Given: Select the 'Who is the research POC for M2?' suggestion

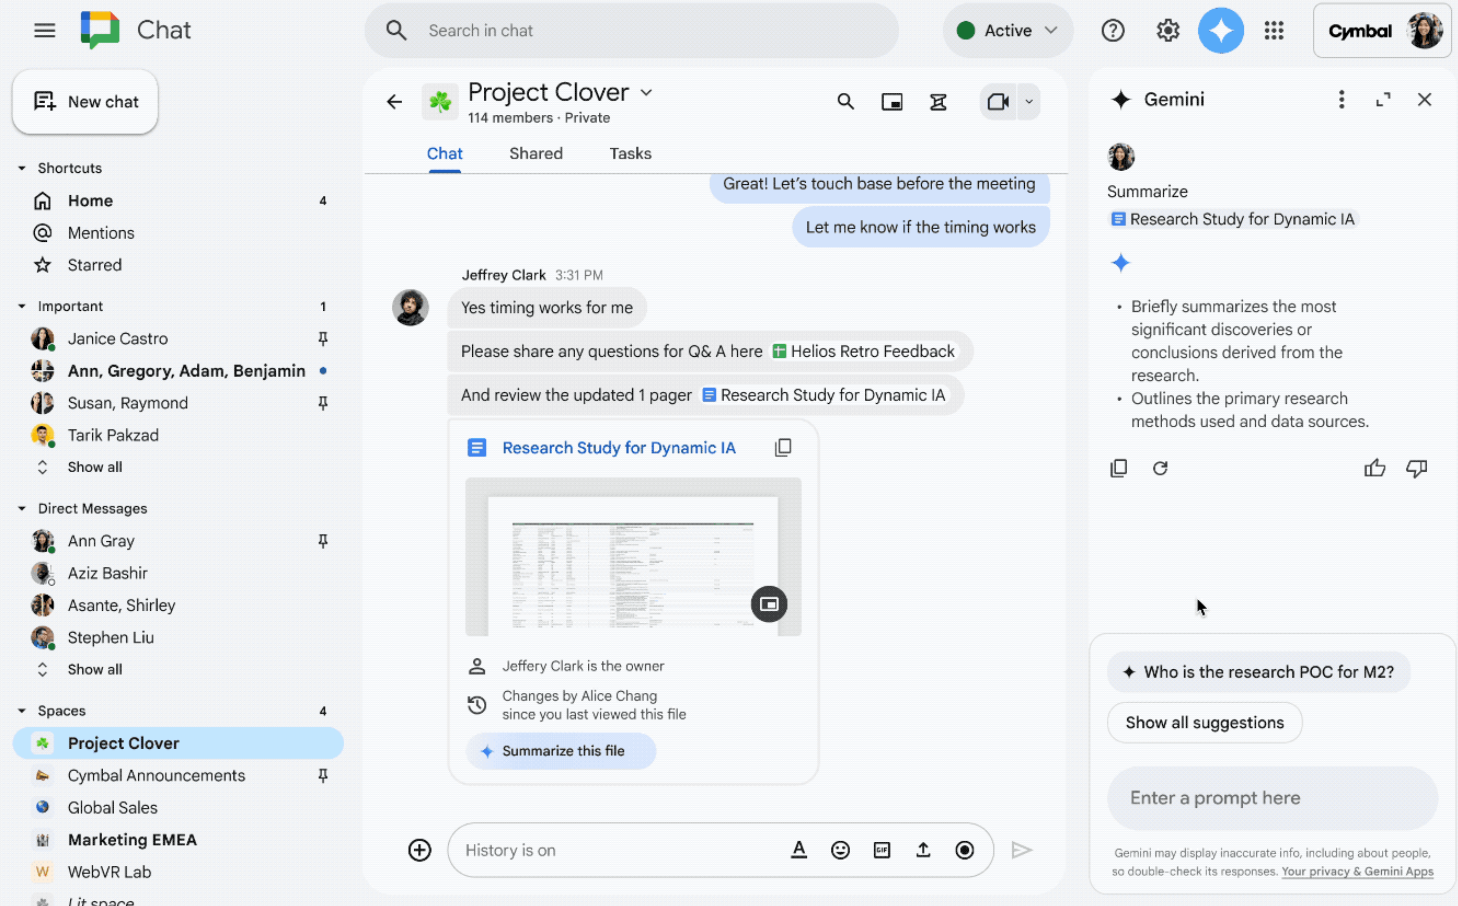Looking at the screenshot, I should 1258,672.
